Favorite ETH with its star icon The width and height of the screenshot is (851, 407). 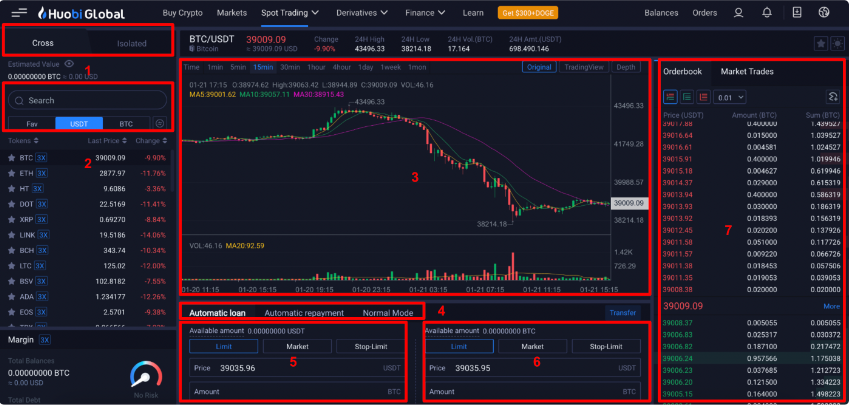tap(11, 173)
